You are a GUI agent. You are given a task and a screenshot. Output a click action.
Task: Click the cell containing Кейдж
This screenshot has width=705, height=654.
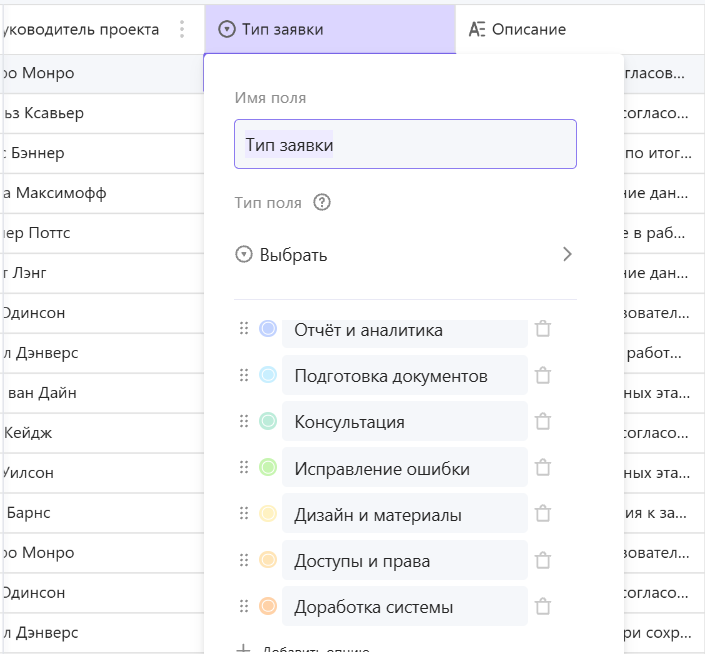coord(102,433)
